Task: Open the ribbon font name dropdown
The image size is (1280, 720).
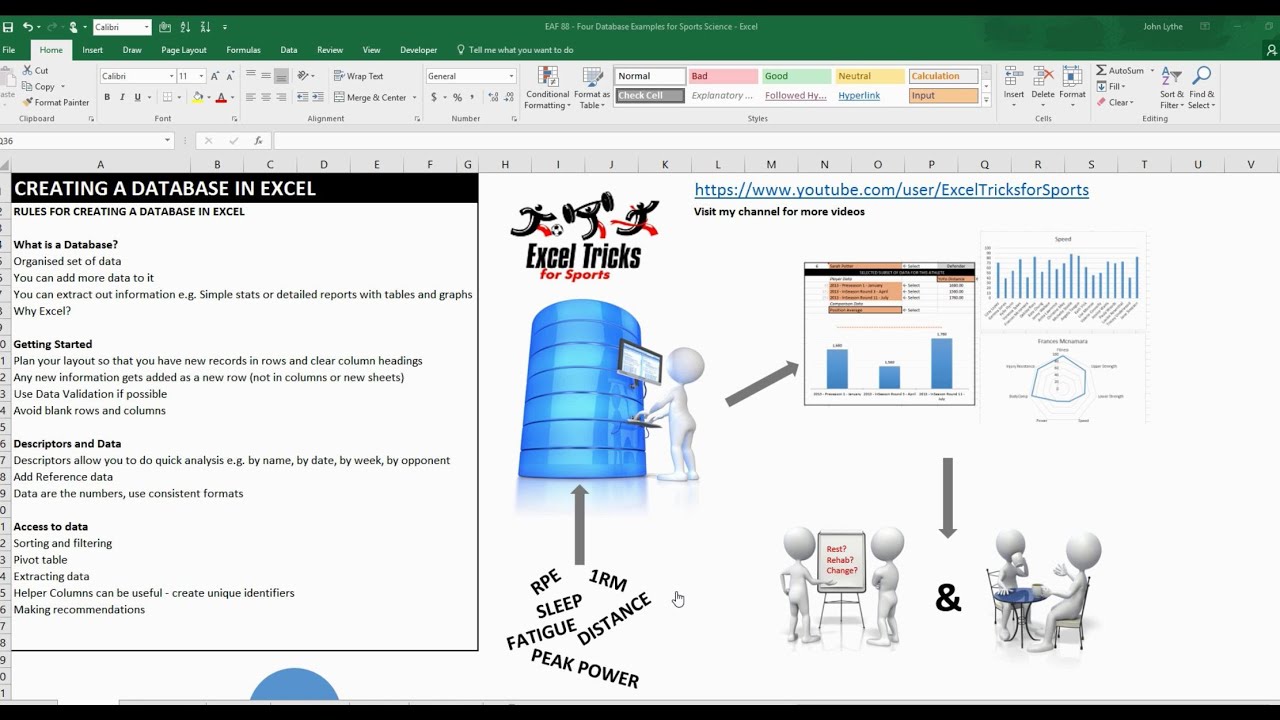Action: pos(171,76)
